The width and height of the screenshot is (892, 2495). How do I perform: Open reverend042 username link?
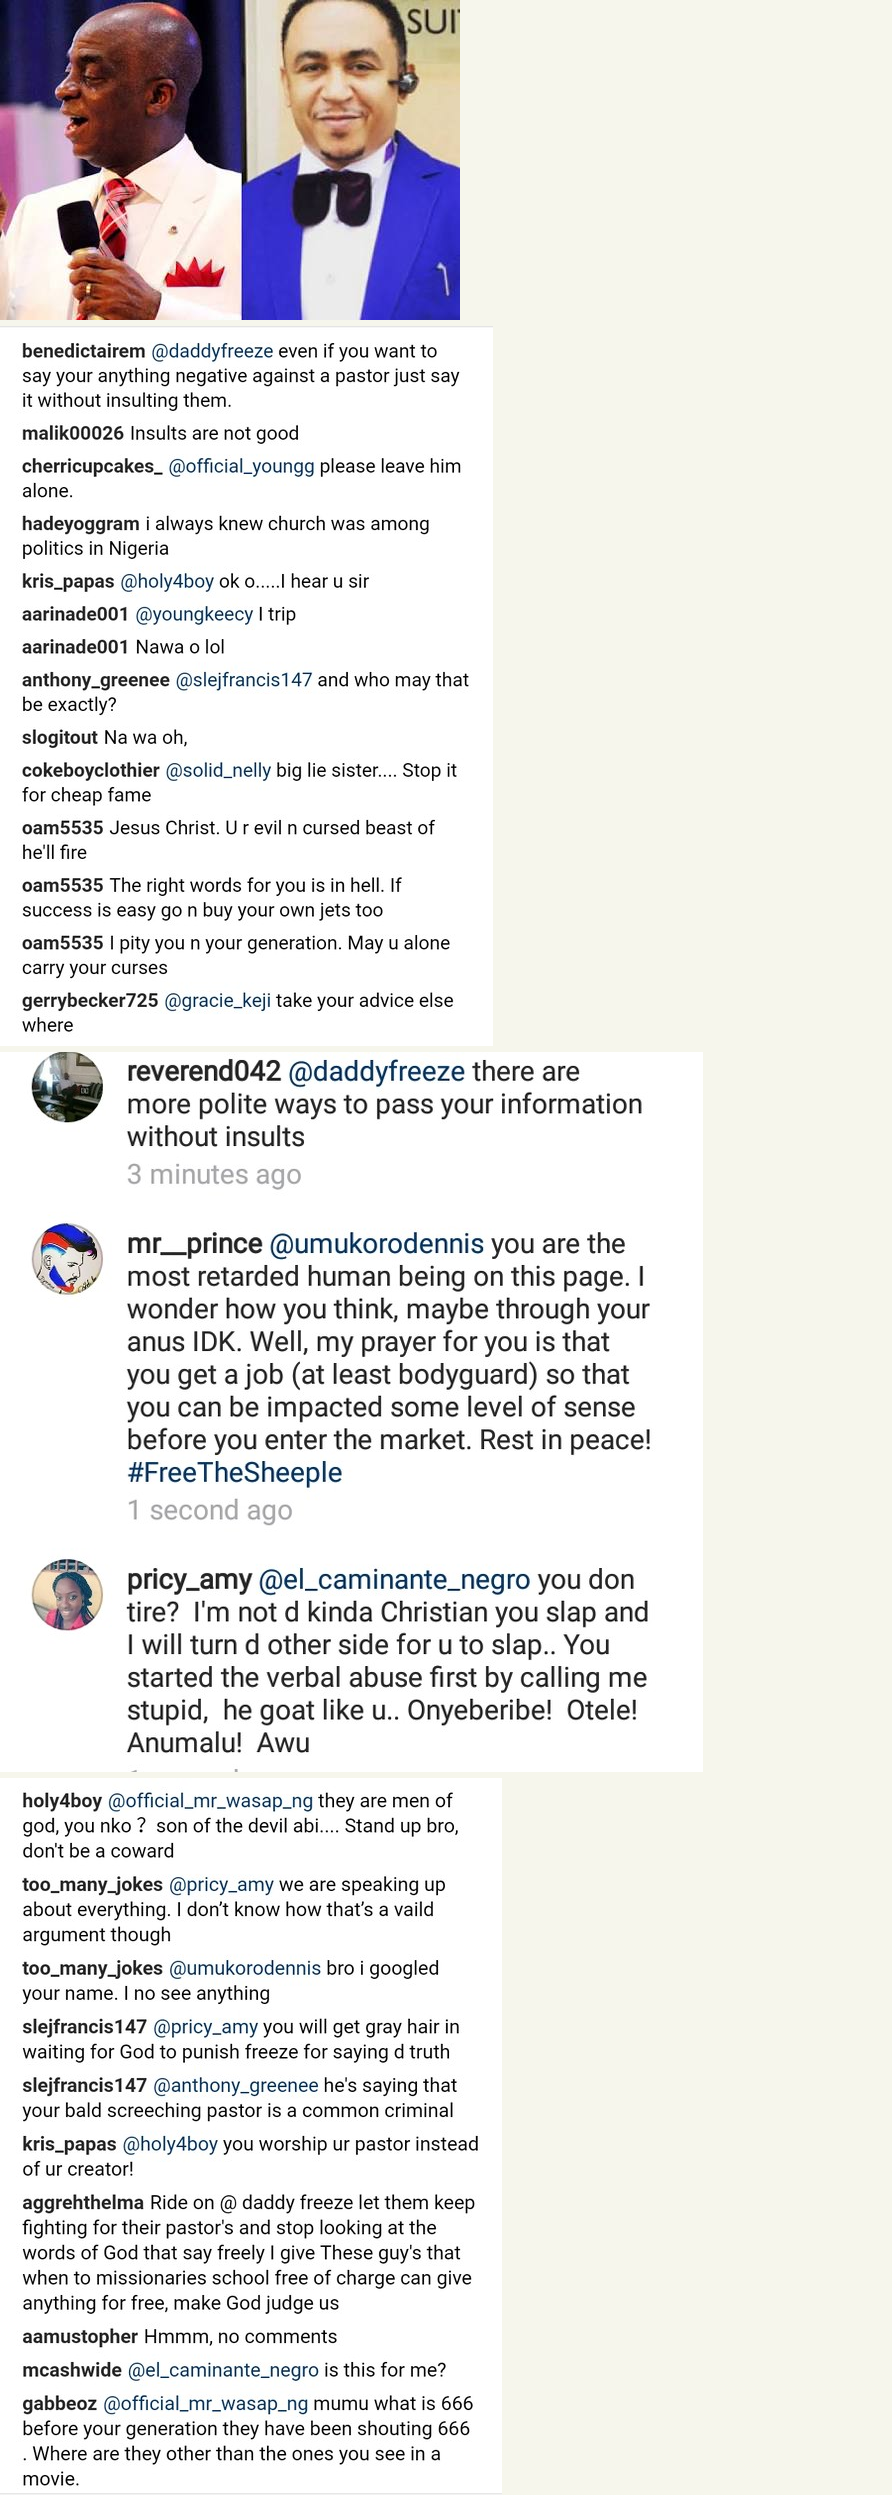click(x=203, y=1071)
